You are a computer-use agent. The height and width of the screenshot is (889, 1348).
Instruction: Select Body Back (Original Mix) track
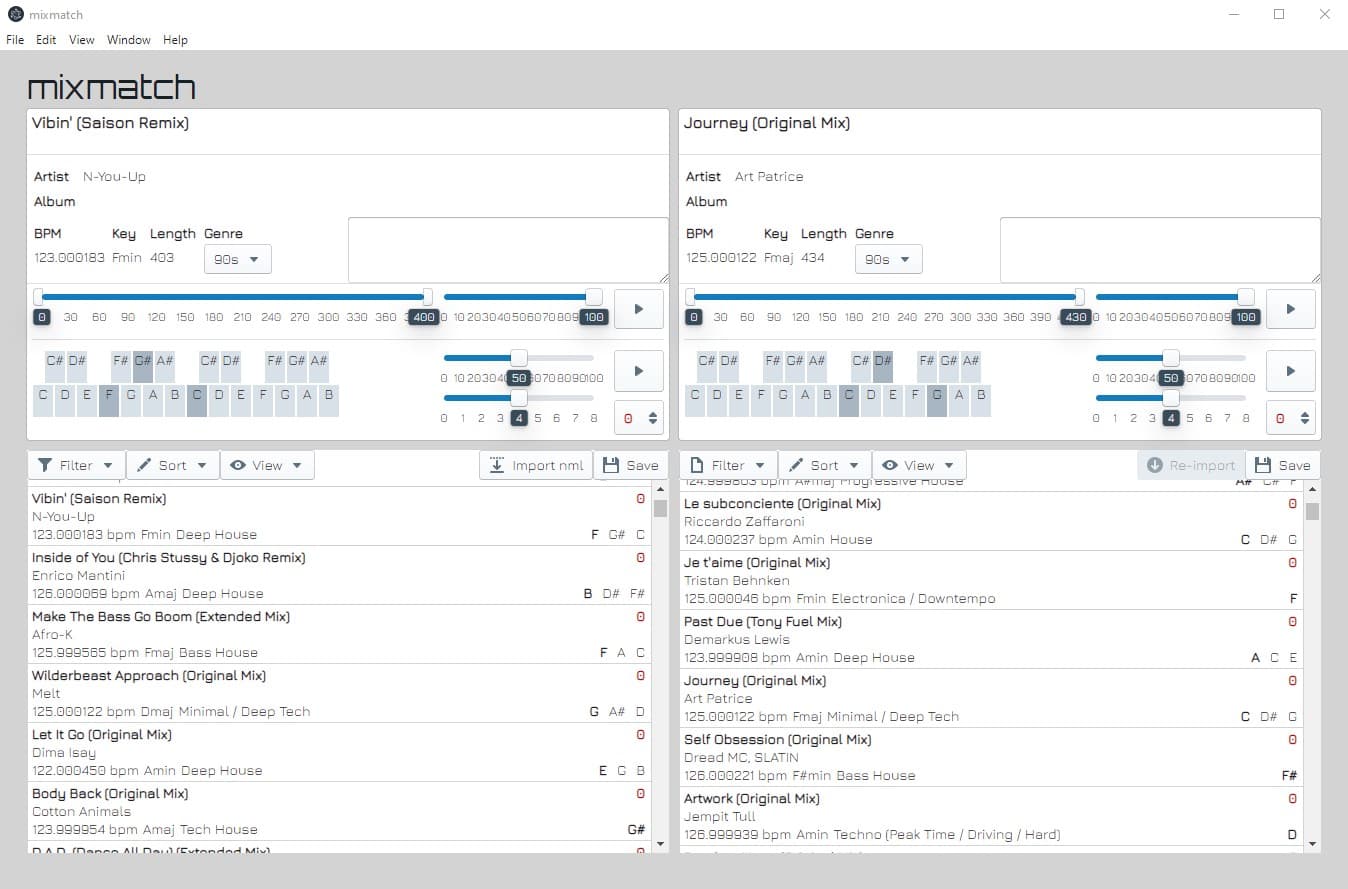pos(339,811)
